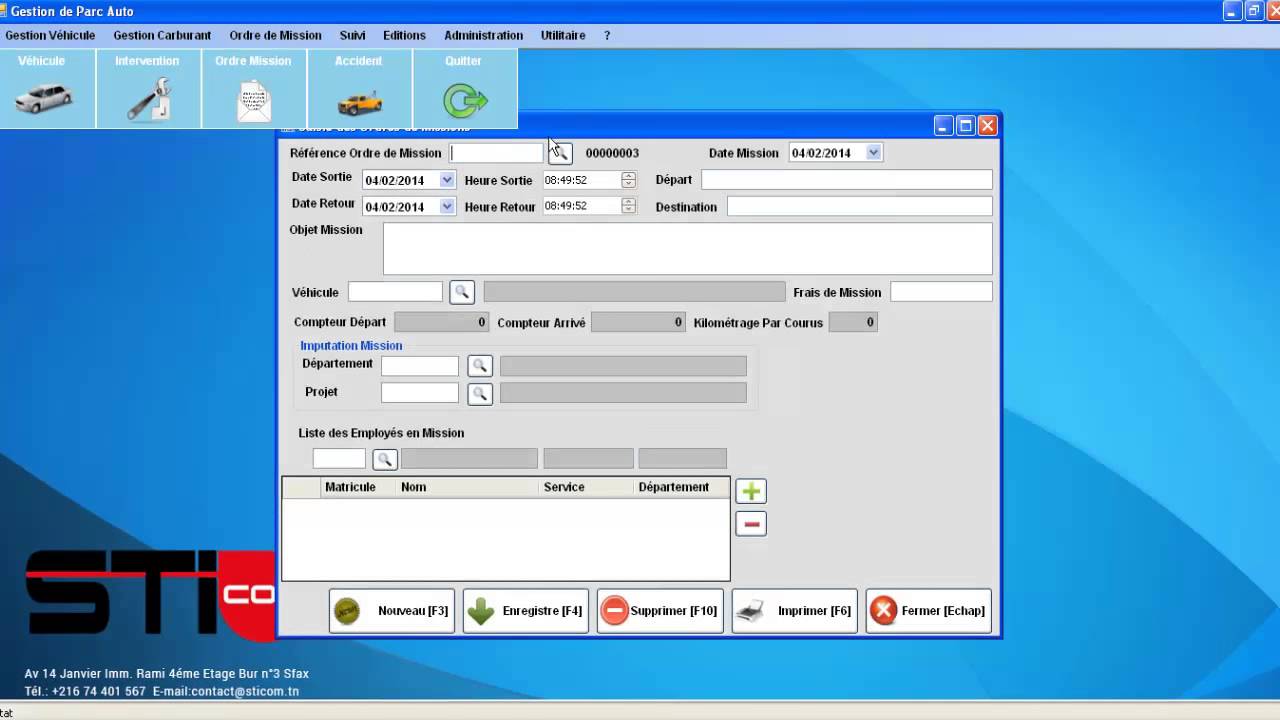Click the Départ text field
The width and height of the screenshot is (1280, 720).
[847, 180]
